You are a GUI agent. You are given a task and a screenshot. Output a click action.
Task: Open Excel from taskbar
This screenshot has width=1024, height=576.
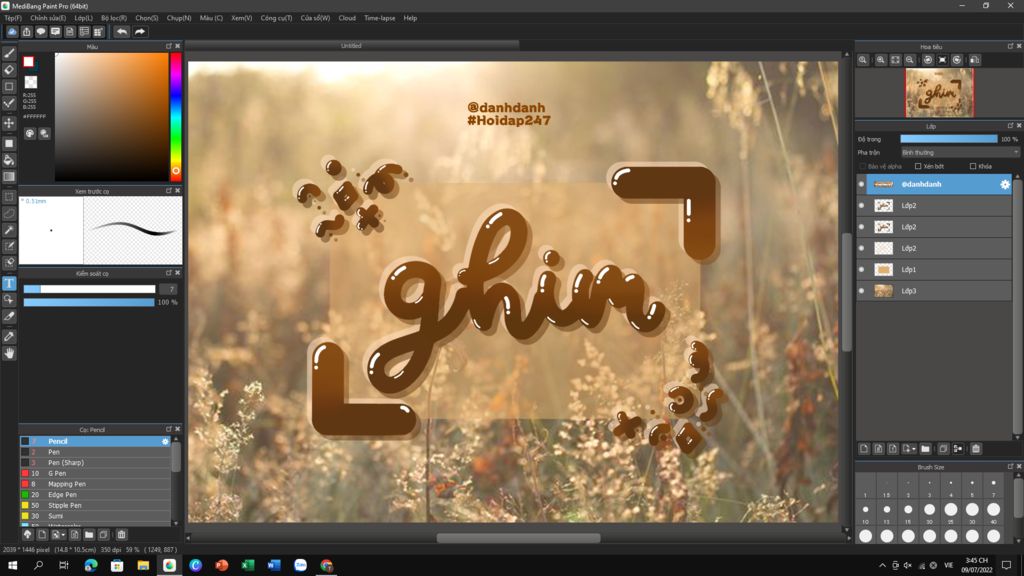pyautogui.click(x=248, y=566)
